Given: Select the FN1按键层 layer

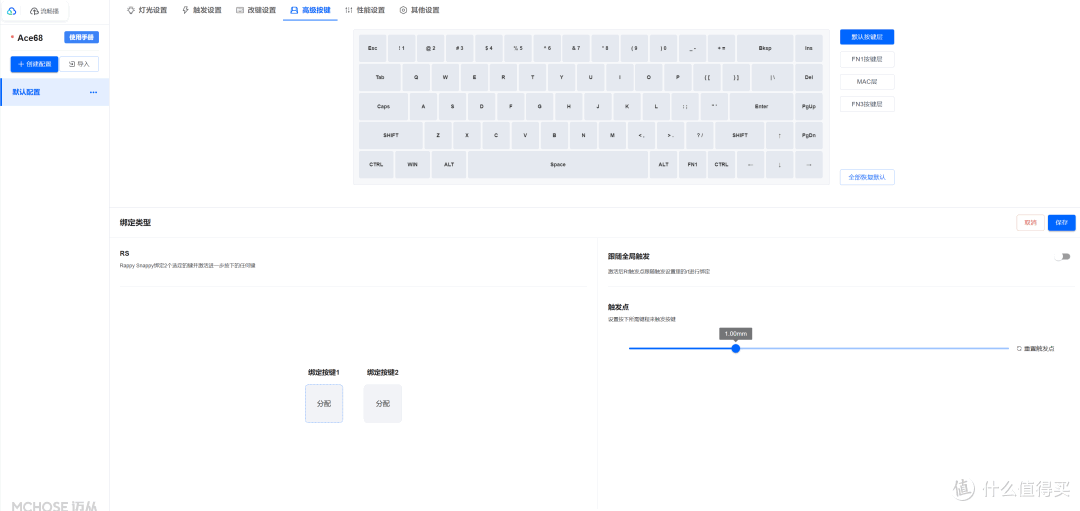Looking at the screenshot, I should [x=867, y=60].
